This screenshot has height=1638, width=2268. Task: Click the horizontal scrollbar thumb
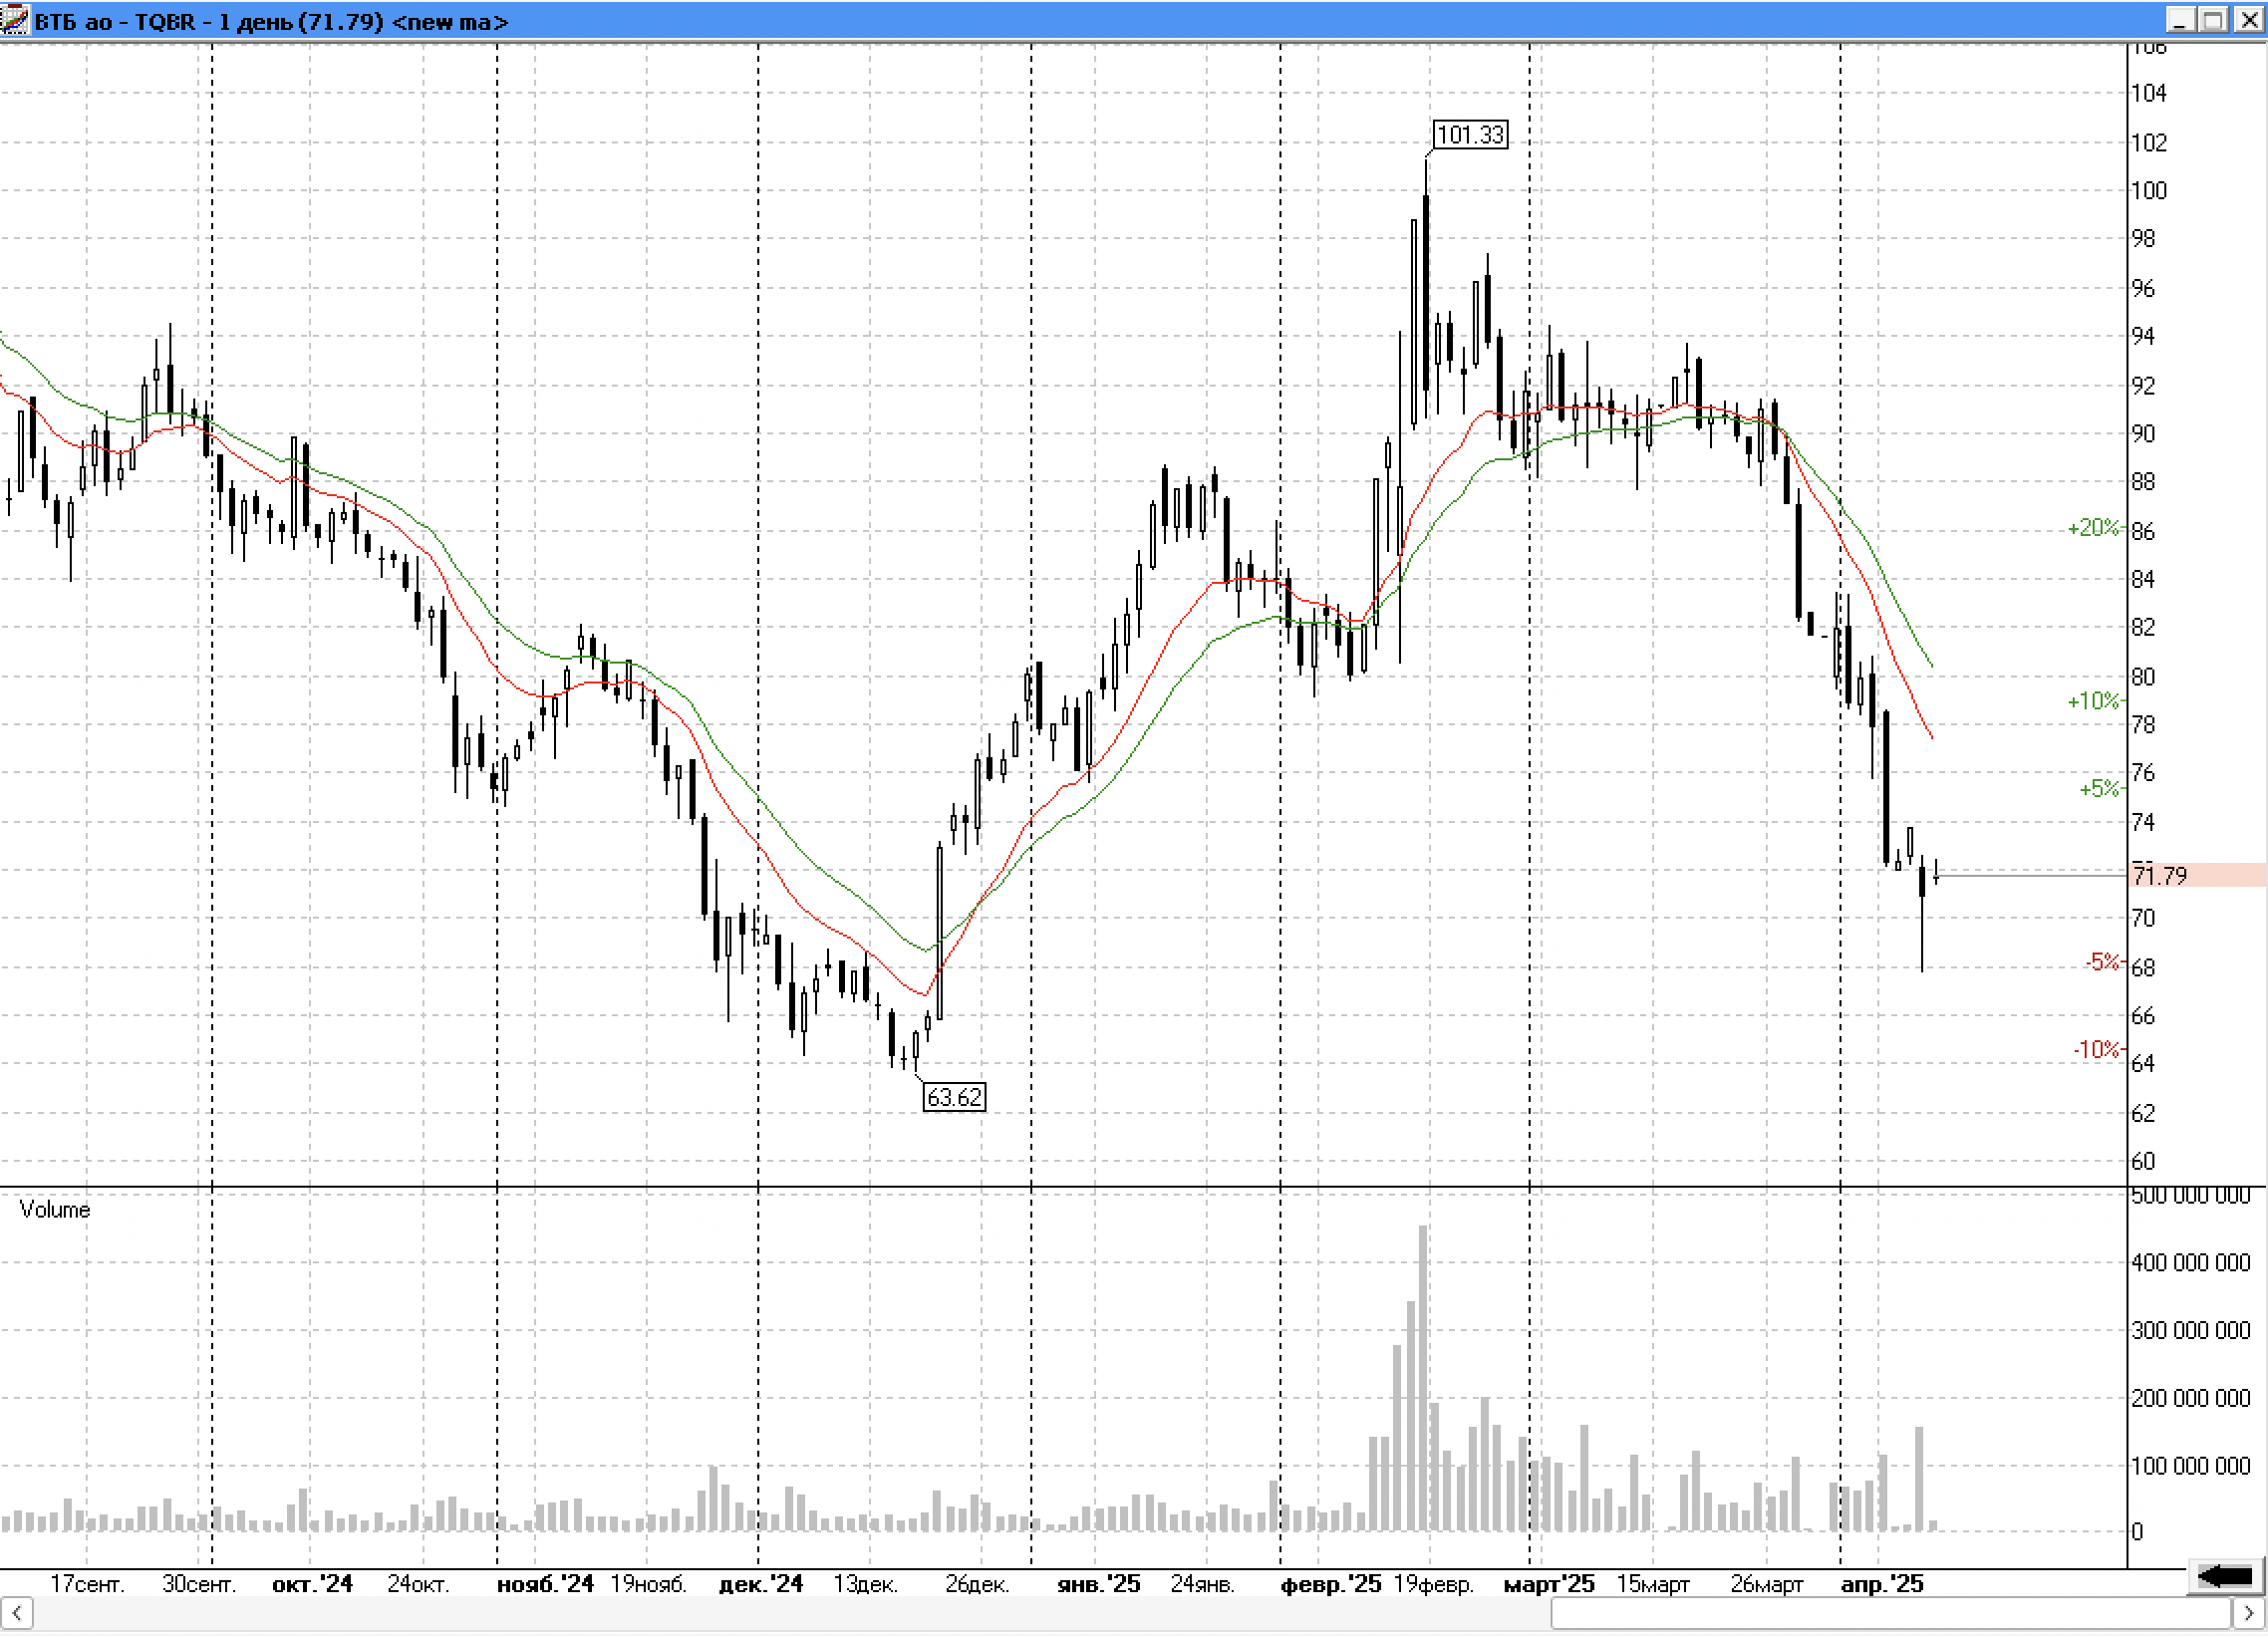1890,1613
